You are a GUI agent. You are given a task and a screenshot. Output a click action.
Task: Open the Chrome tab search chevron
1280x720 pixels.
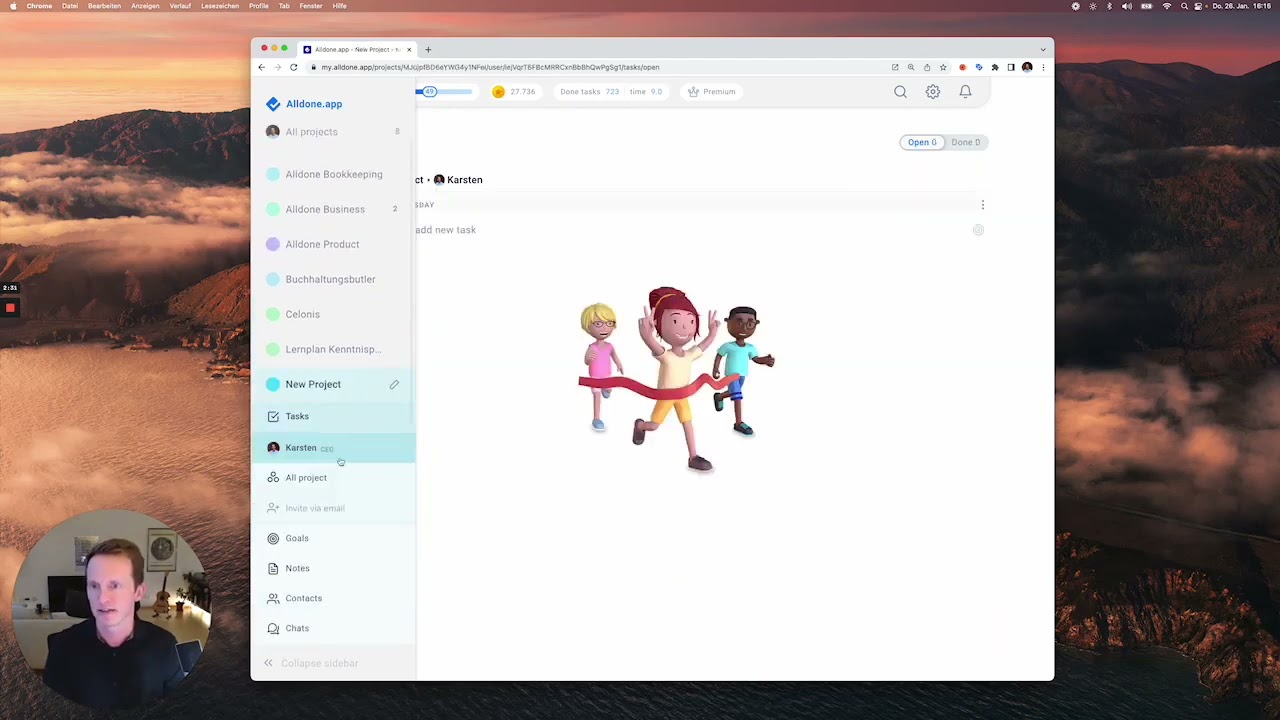1043,49
